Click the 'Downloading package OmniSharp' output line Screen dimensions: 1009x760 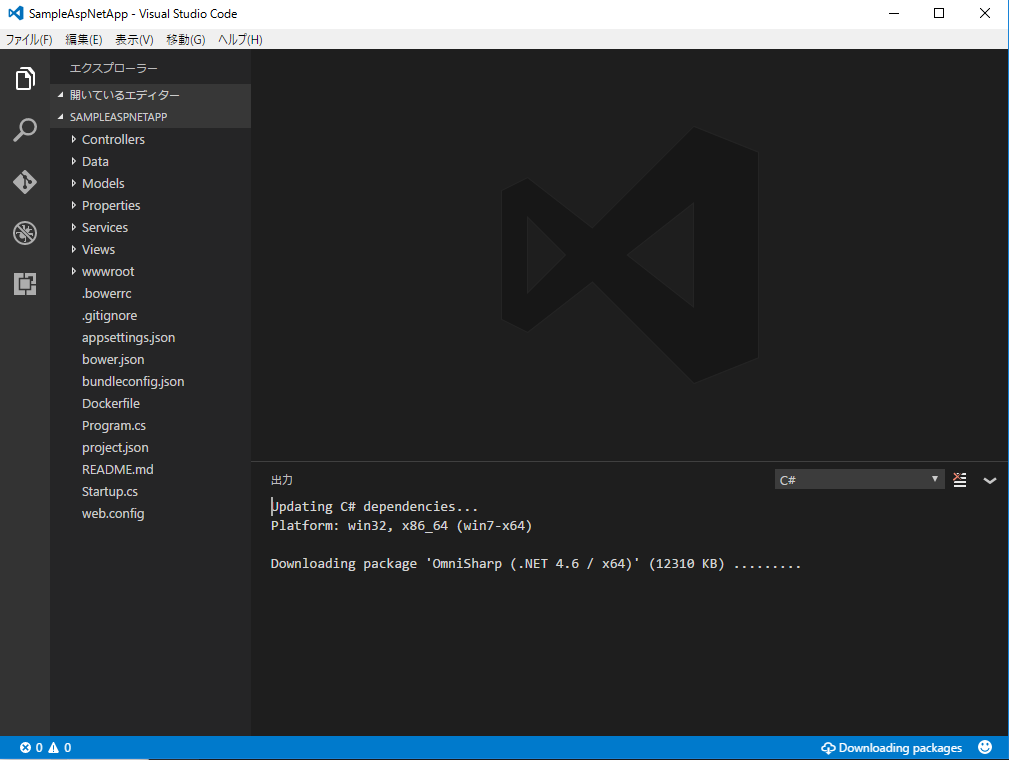point(536,564)
